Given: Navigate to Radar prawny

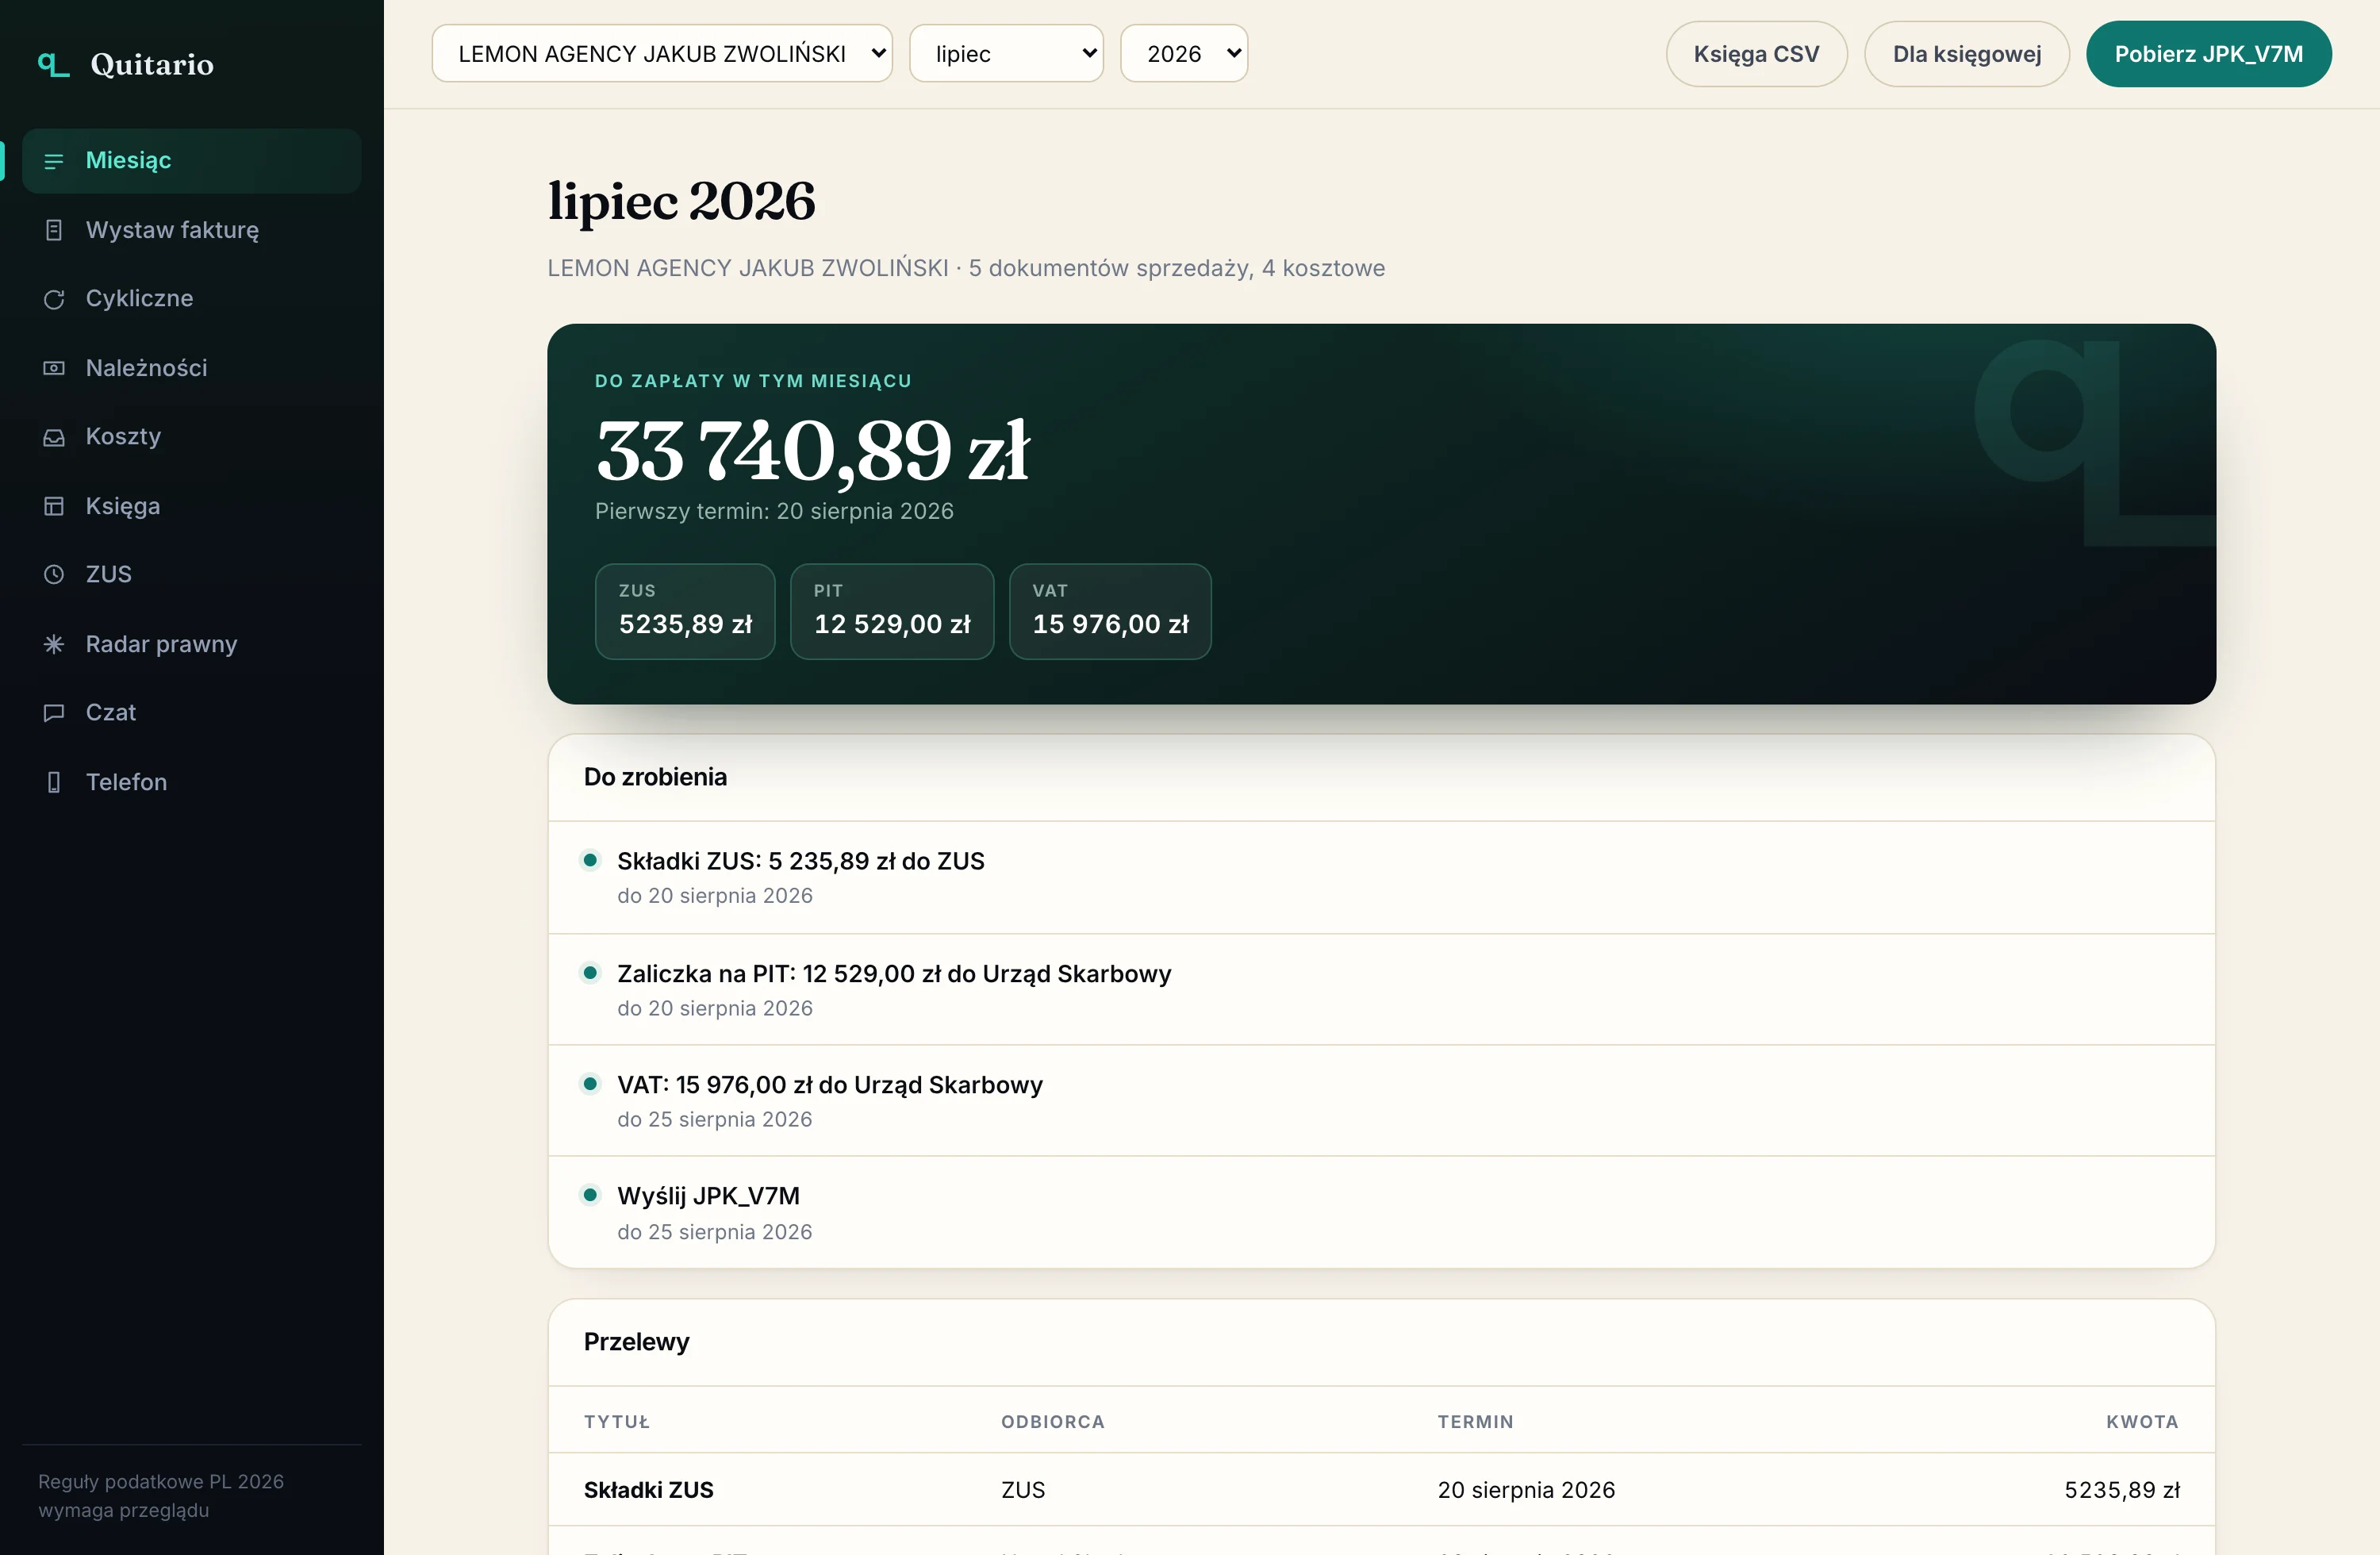Looking at the screenshot, I should click(192, 644).
